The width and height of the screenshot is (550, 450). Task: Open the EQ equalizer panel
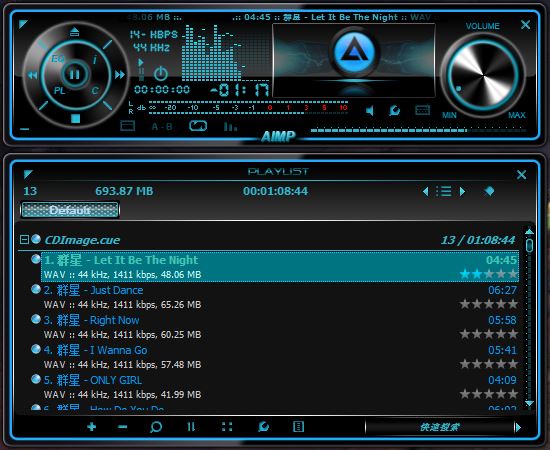[x=58, y=59]
